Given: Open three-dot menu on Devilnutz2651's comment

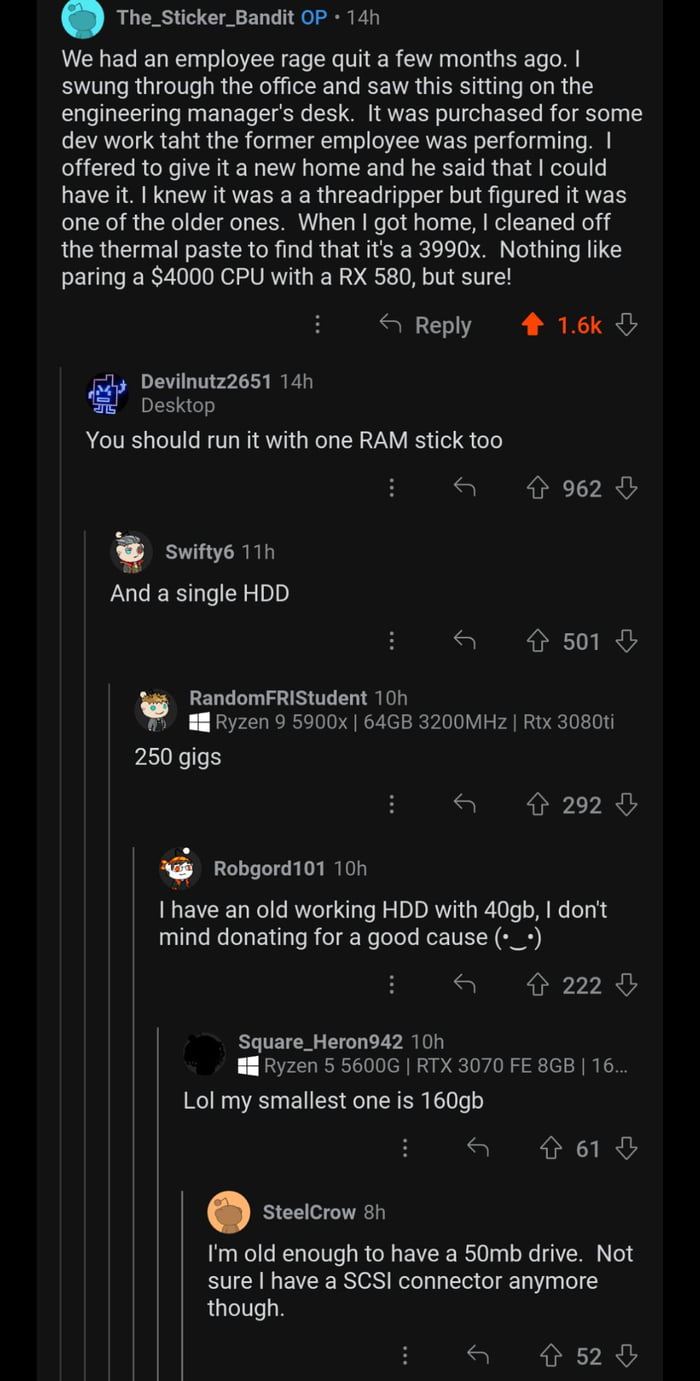Looking at the screenshot, I should point(391,488).
